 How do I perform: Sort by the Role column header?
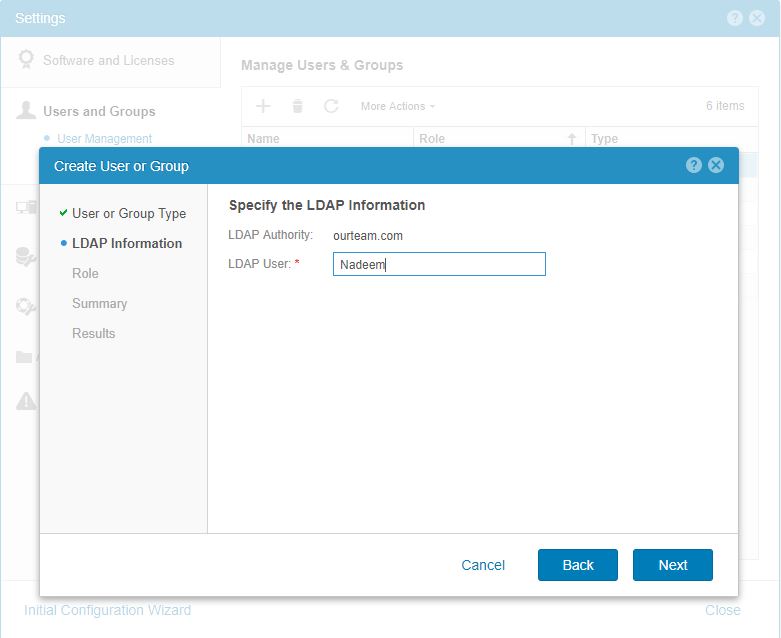pos(432,139)
